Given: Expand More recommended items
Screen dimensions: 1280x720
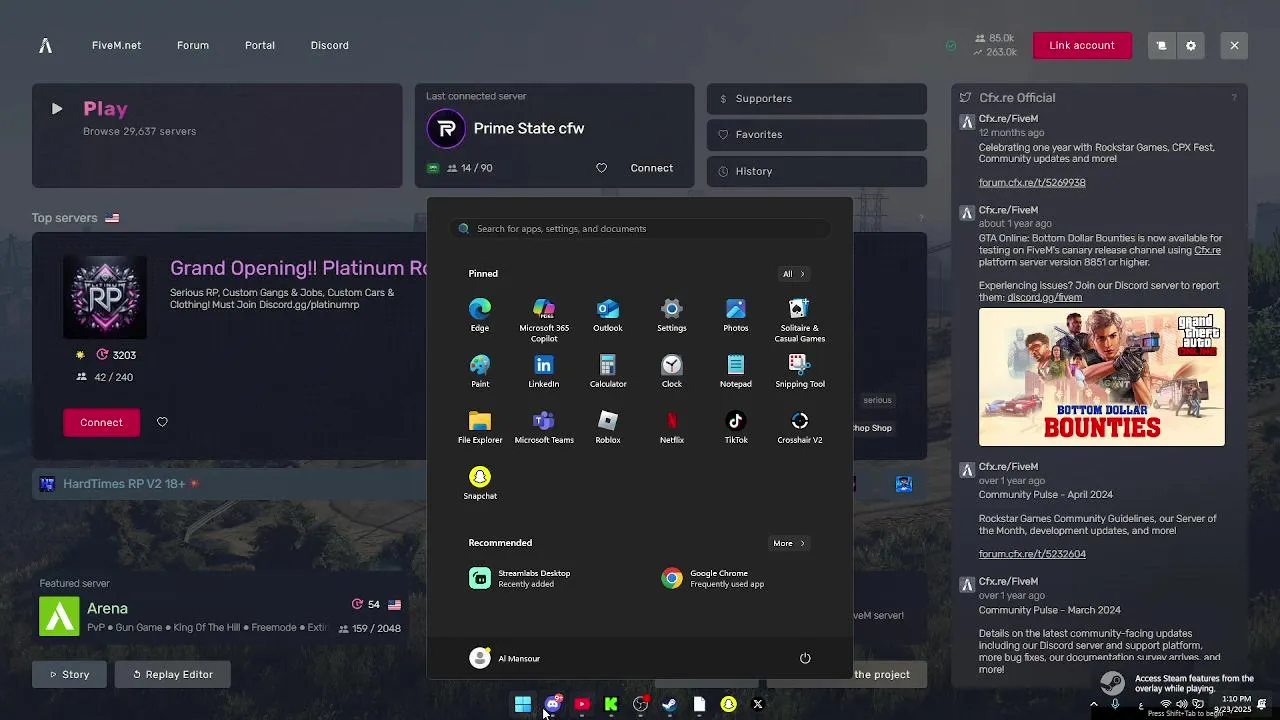Looking at the screenshot, I should [789, 543].
